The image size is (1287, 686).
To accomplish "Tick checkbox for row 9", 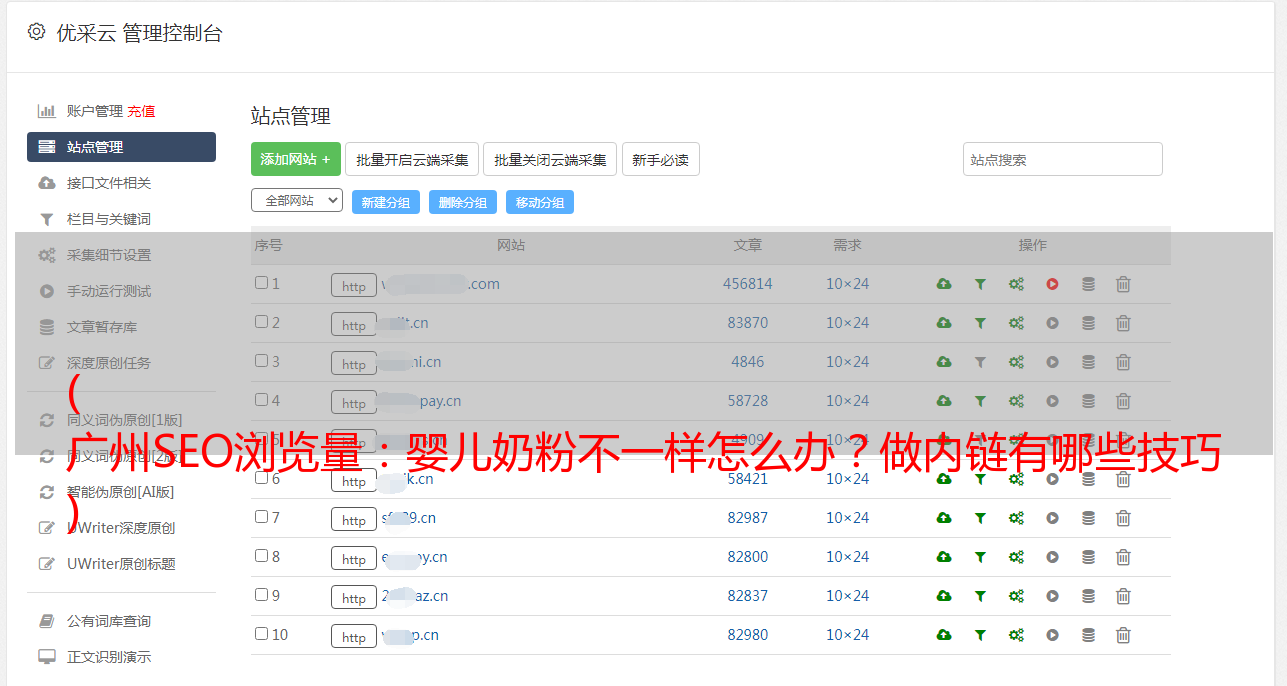I will 261,595.
